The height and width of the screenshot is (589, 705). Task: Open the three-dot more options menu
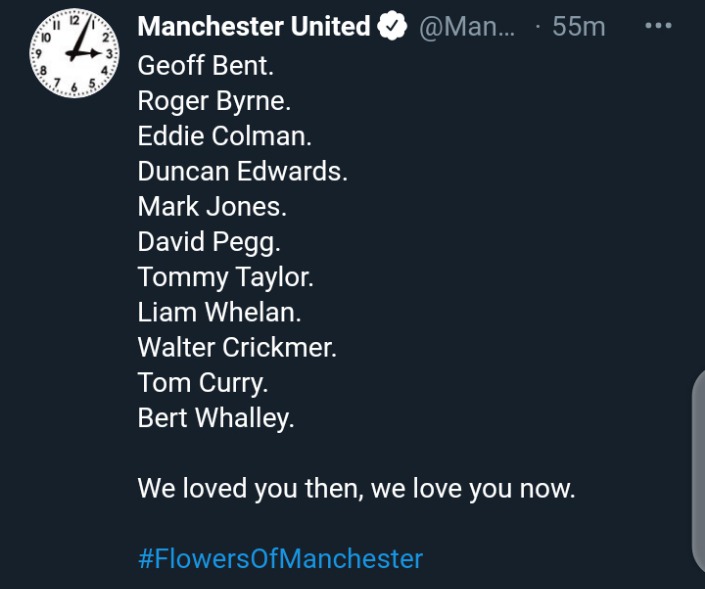(x=658, y=26)
